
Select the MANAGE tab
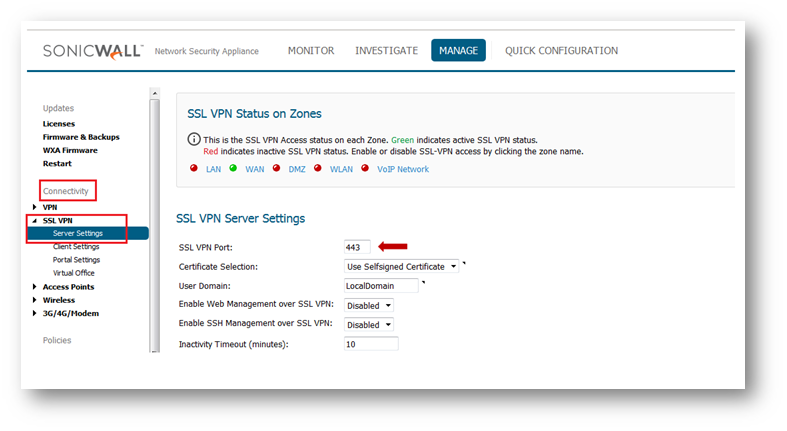tap(458, 50)
